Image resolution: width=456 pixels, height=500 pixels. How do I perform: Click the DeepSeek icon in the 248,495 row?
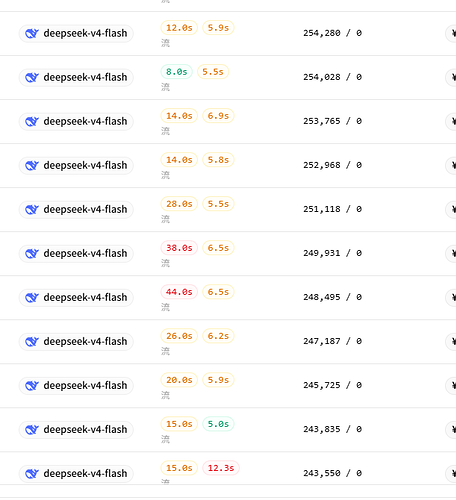click(x=32, y=297)
